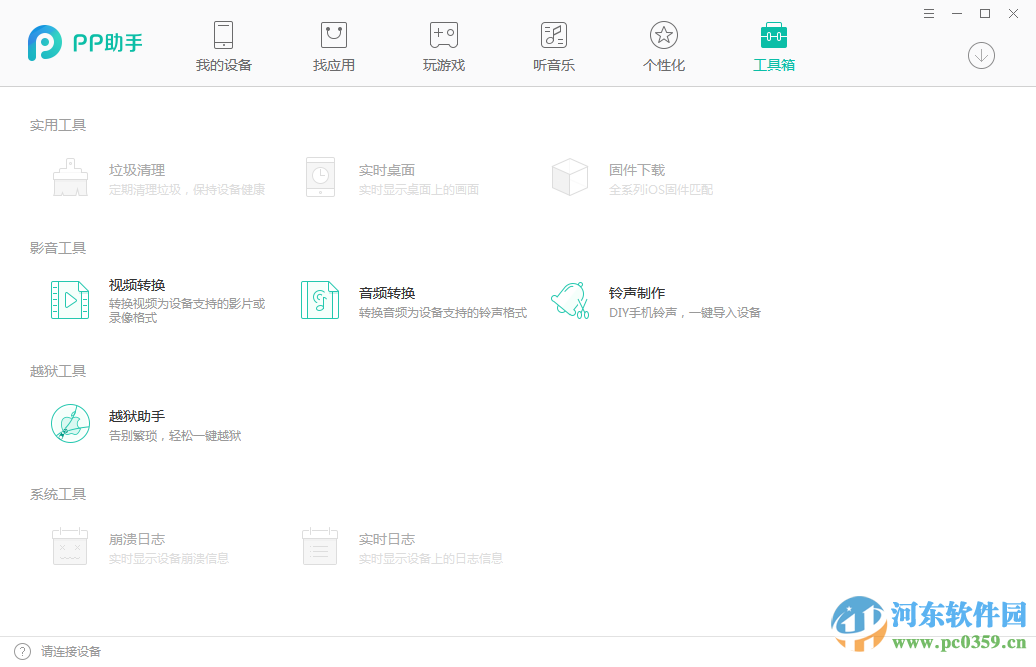Open the hamburger settings menu
Image resolution: width=1036 pixels, height=667 pixels.
928,13
